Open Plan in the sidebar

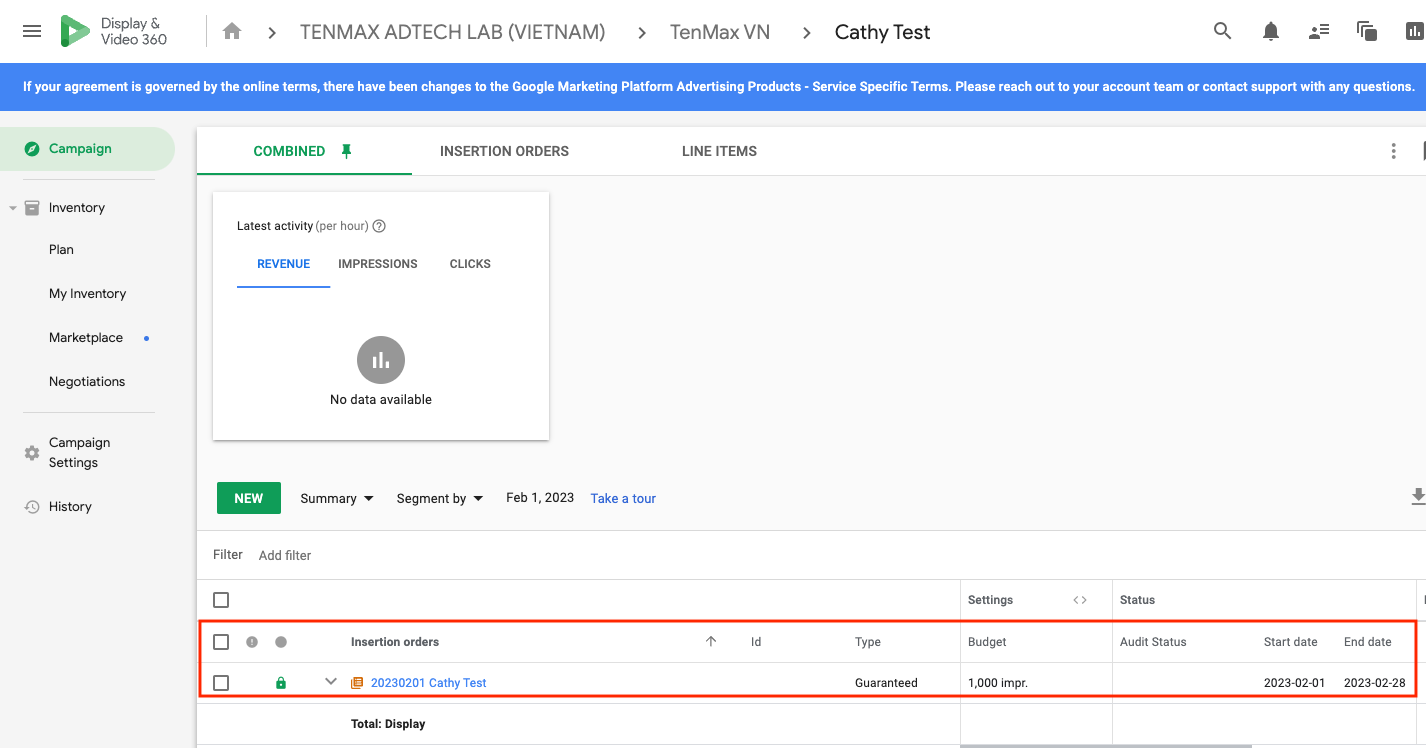(x=61, y=250)
